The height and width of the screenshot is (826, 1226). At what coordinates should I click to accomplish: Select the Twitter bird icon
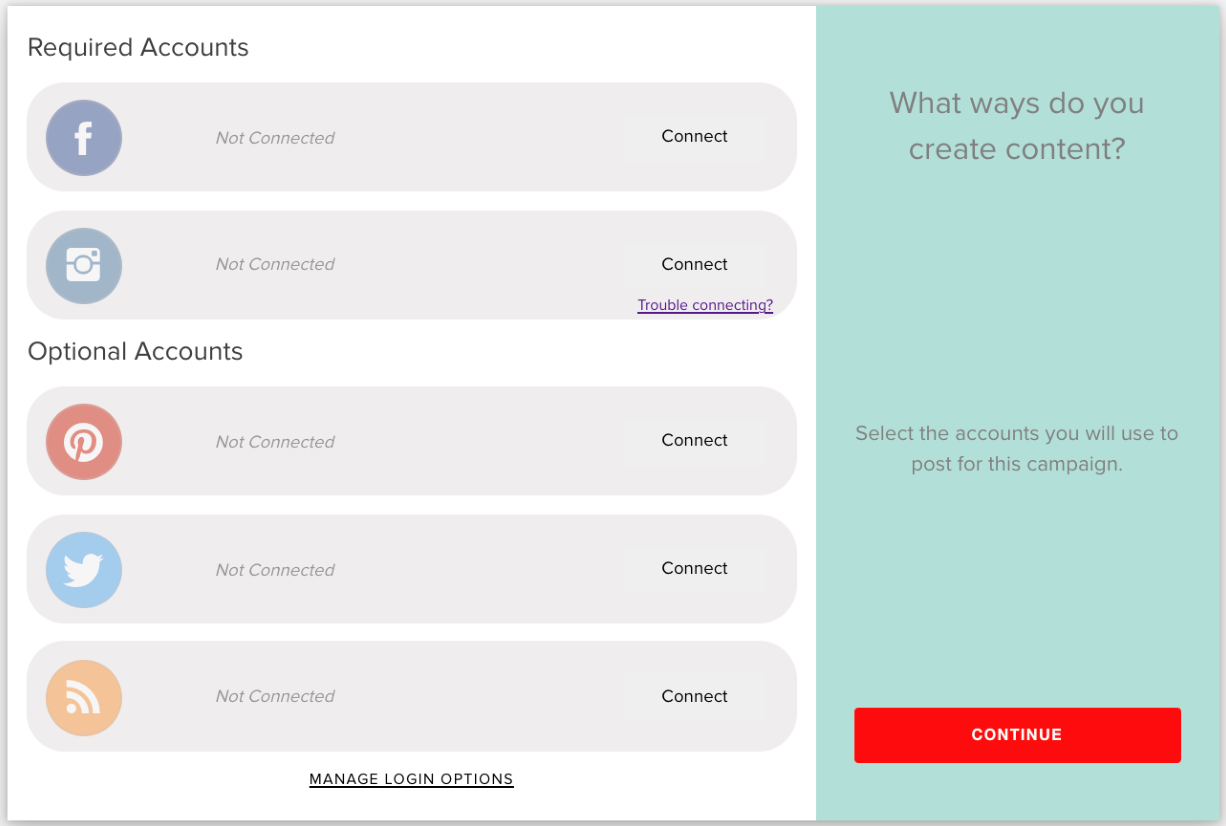[x=84, y=570]
